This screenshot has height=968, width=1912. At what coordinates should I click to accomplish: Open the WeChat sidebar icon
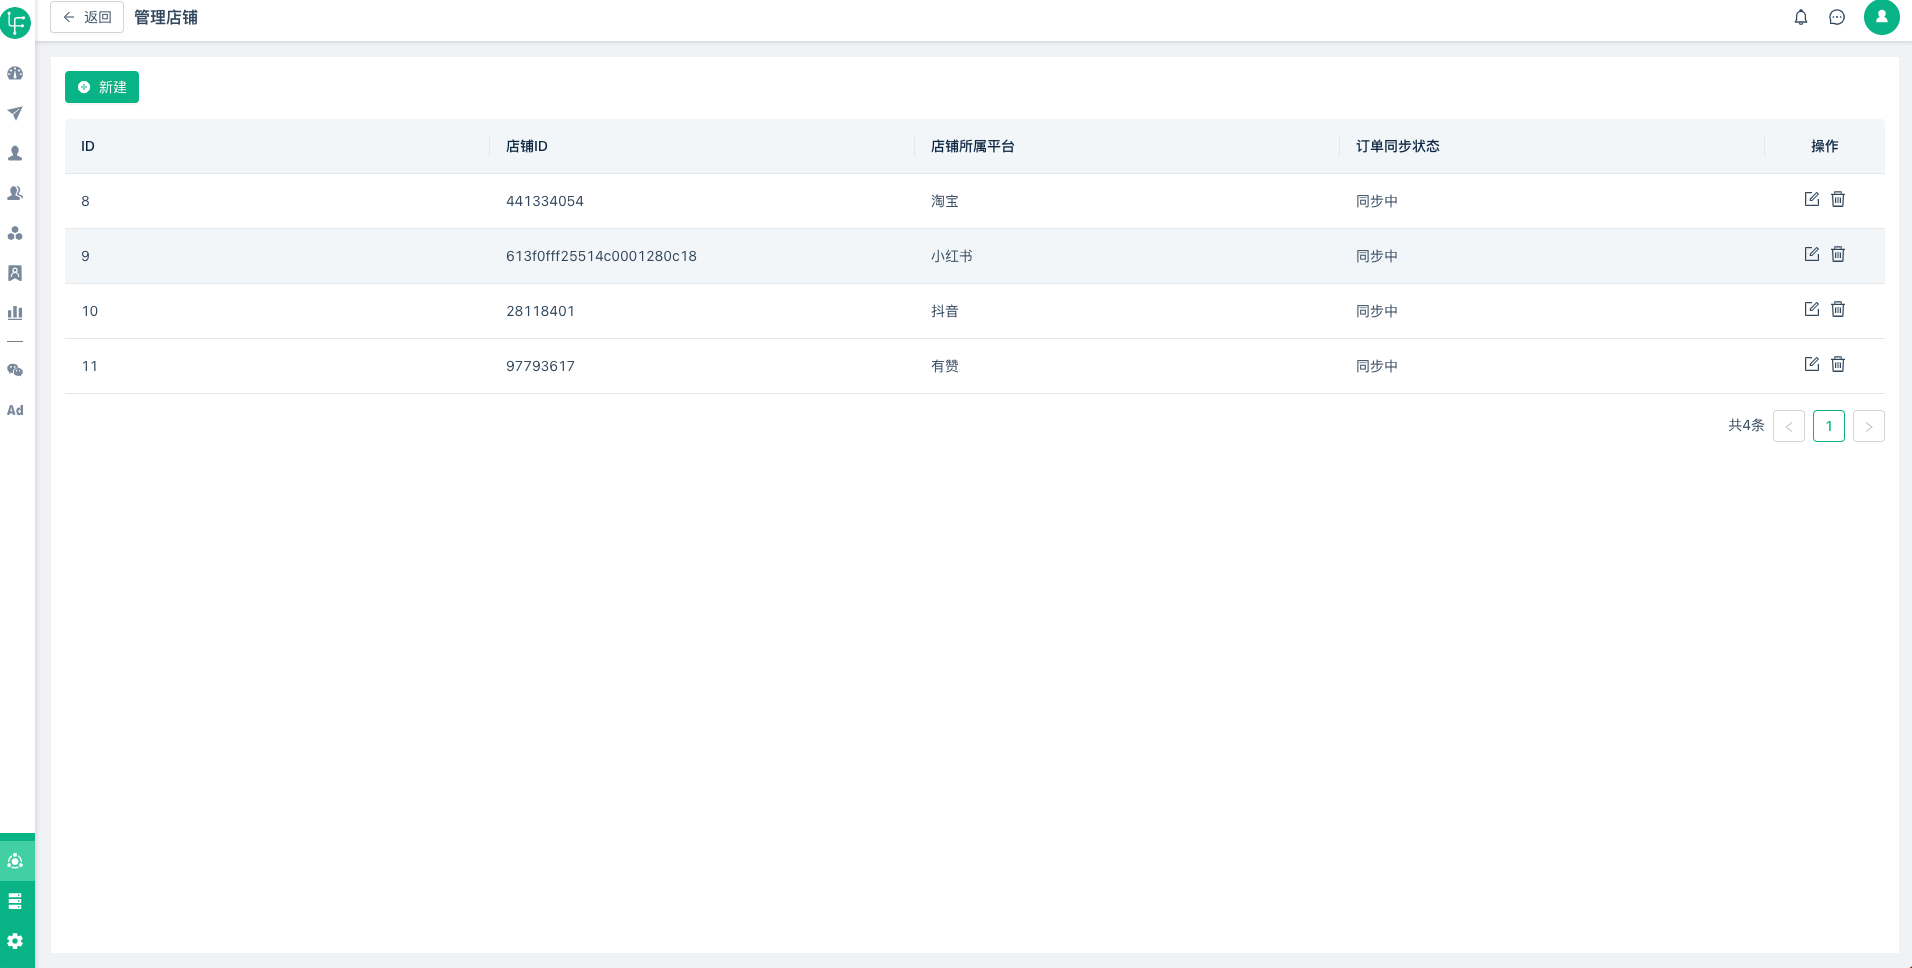[15, 370]
